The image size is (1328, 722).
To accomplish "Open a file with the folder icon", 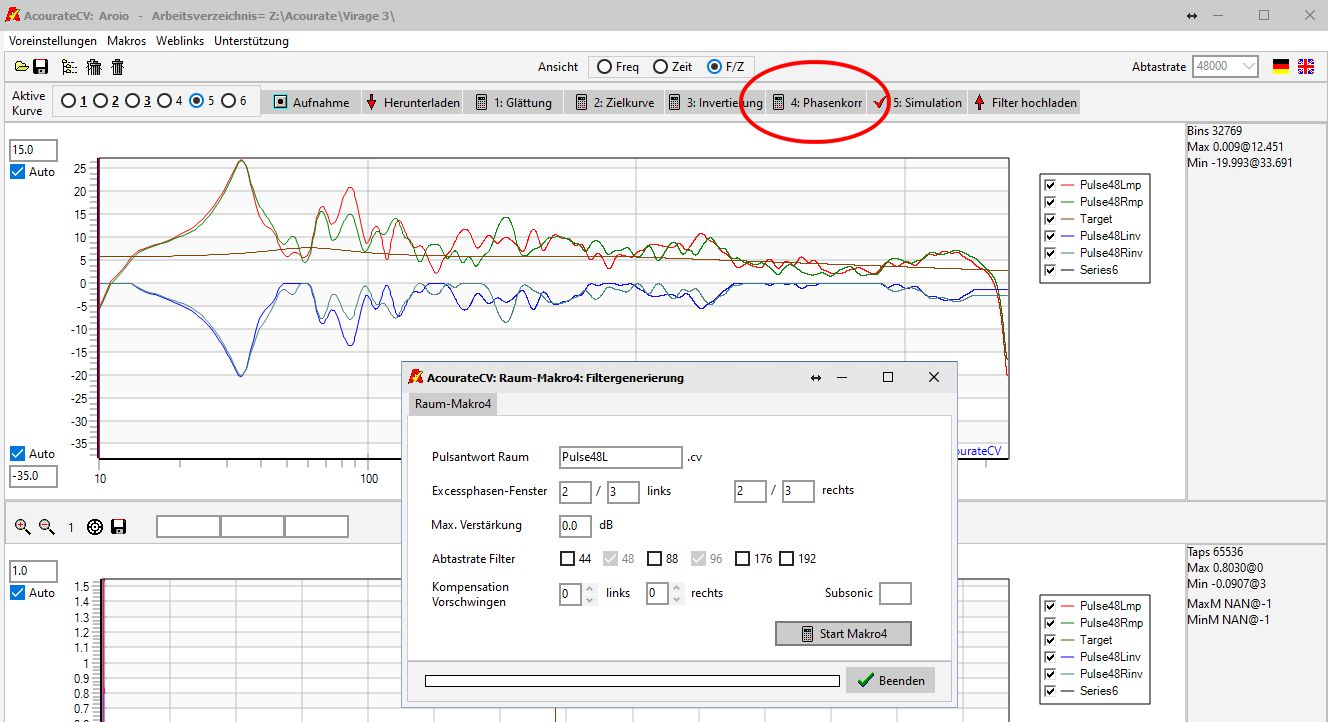I will coord(22,67).
